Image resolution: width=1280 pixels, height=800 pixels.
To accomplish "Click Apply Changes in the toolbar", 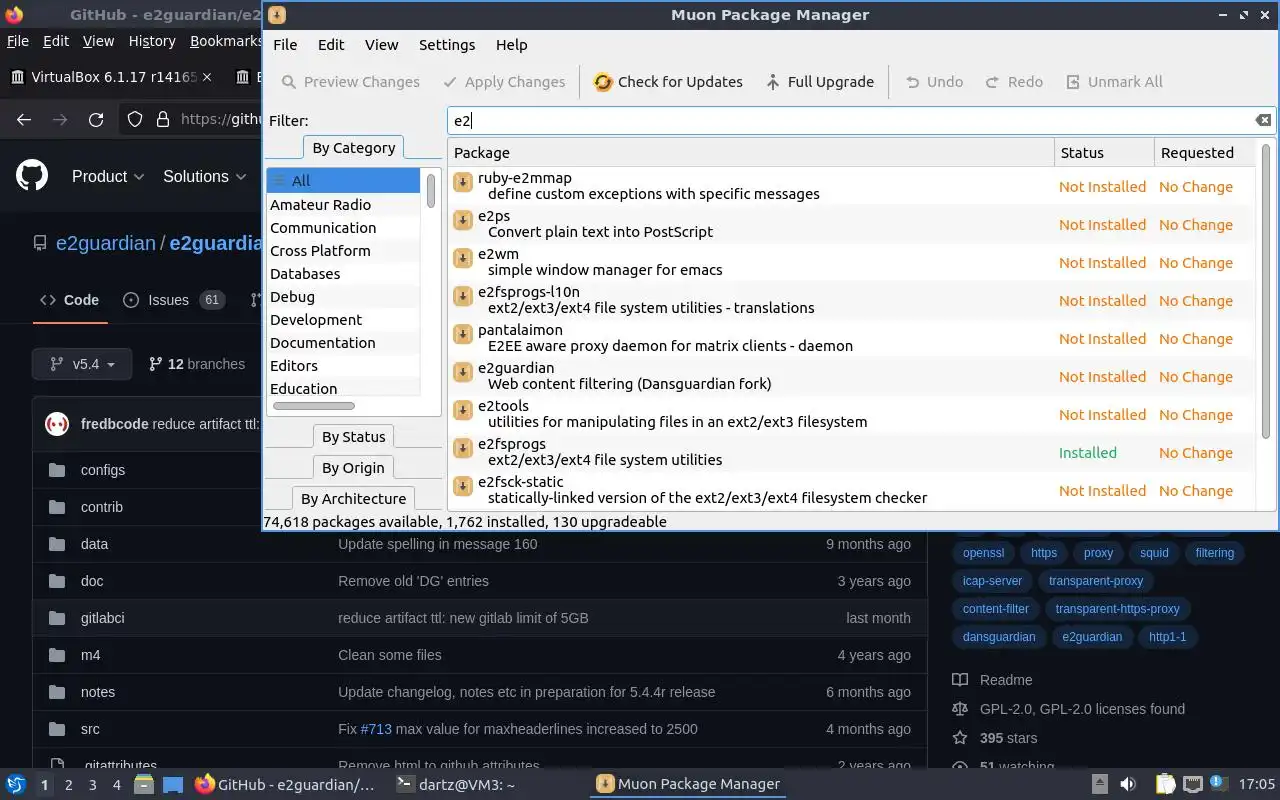I will click(x=504, y=82).
